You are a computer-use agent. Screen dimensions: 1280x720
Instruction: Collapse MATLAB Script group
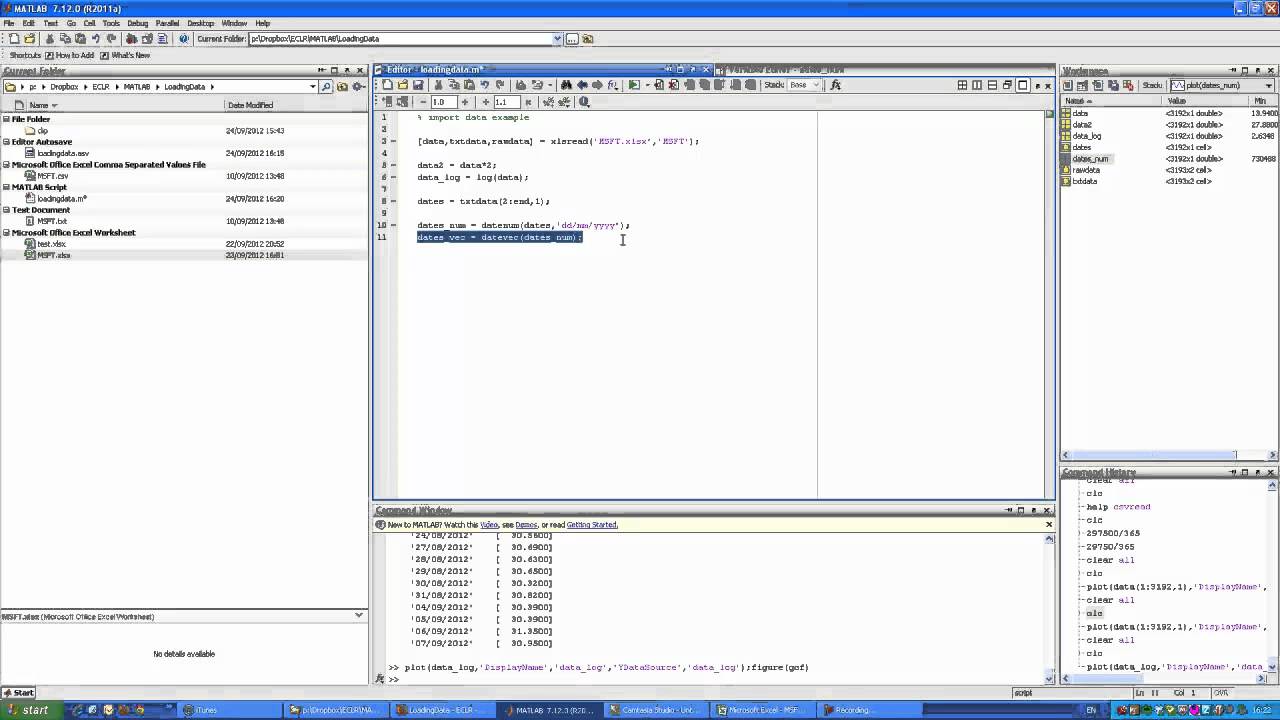point(6,187)
